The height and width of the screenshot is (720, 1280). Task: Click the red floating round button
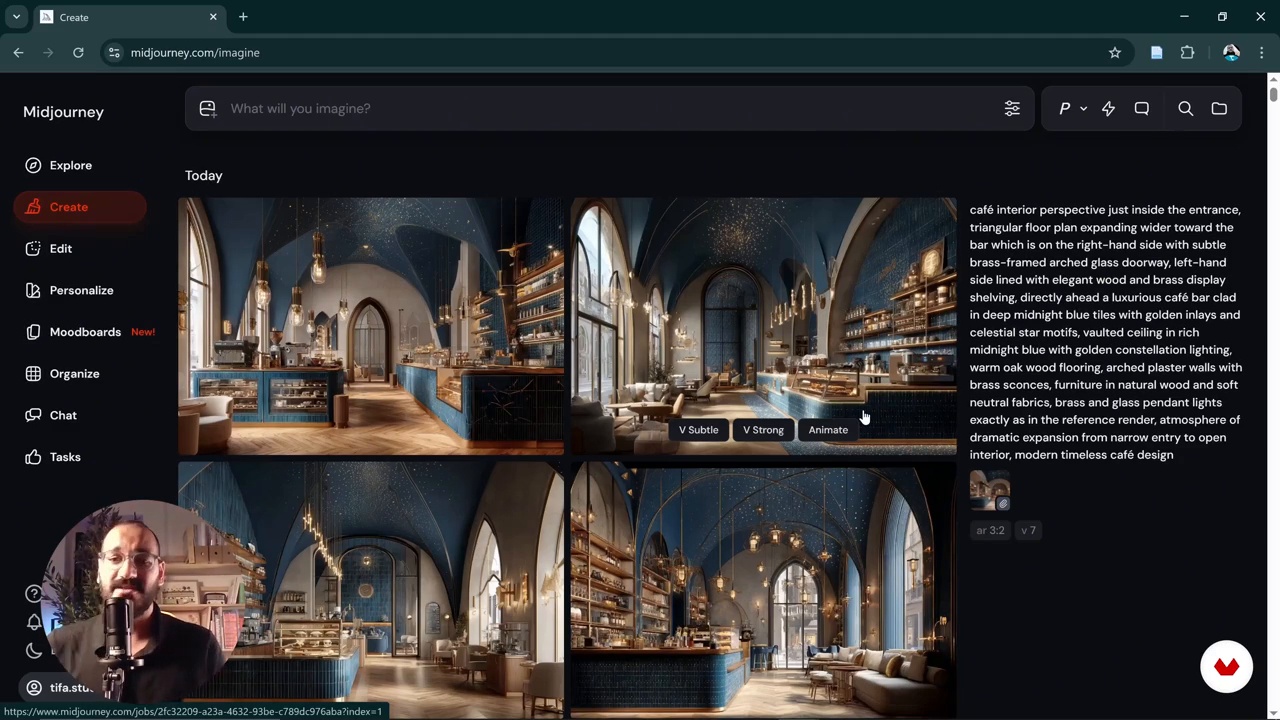pos(1227,667)
